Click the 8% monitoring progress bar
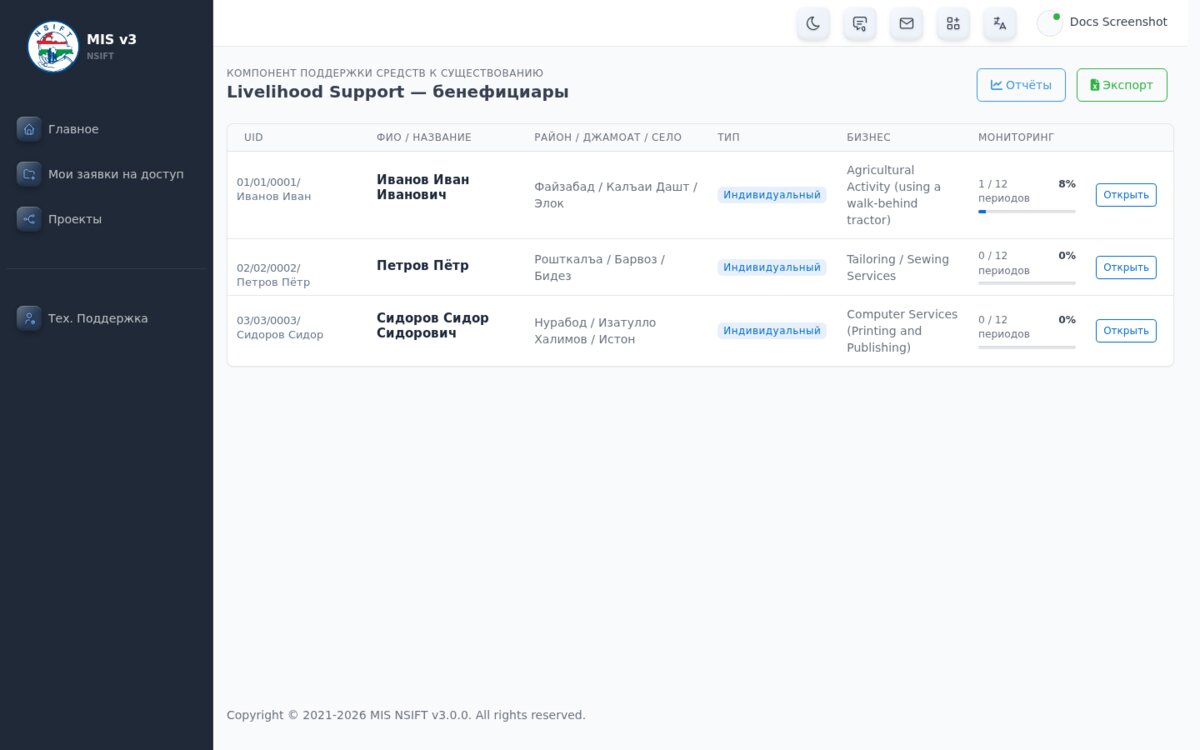The width and height of the screenshot is (1200, 750). pos(1027,211)
